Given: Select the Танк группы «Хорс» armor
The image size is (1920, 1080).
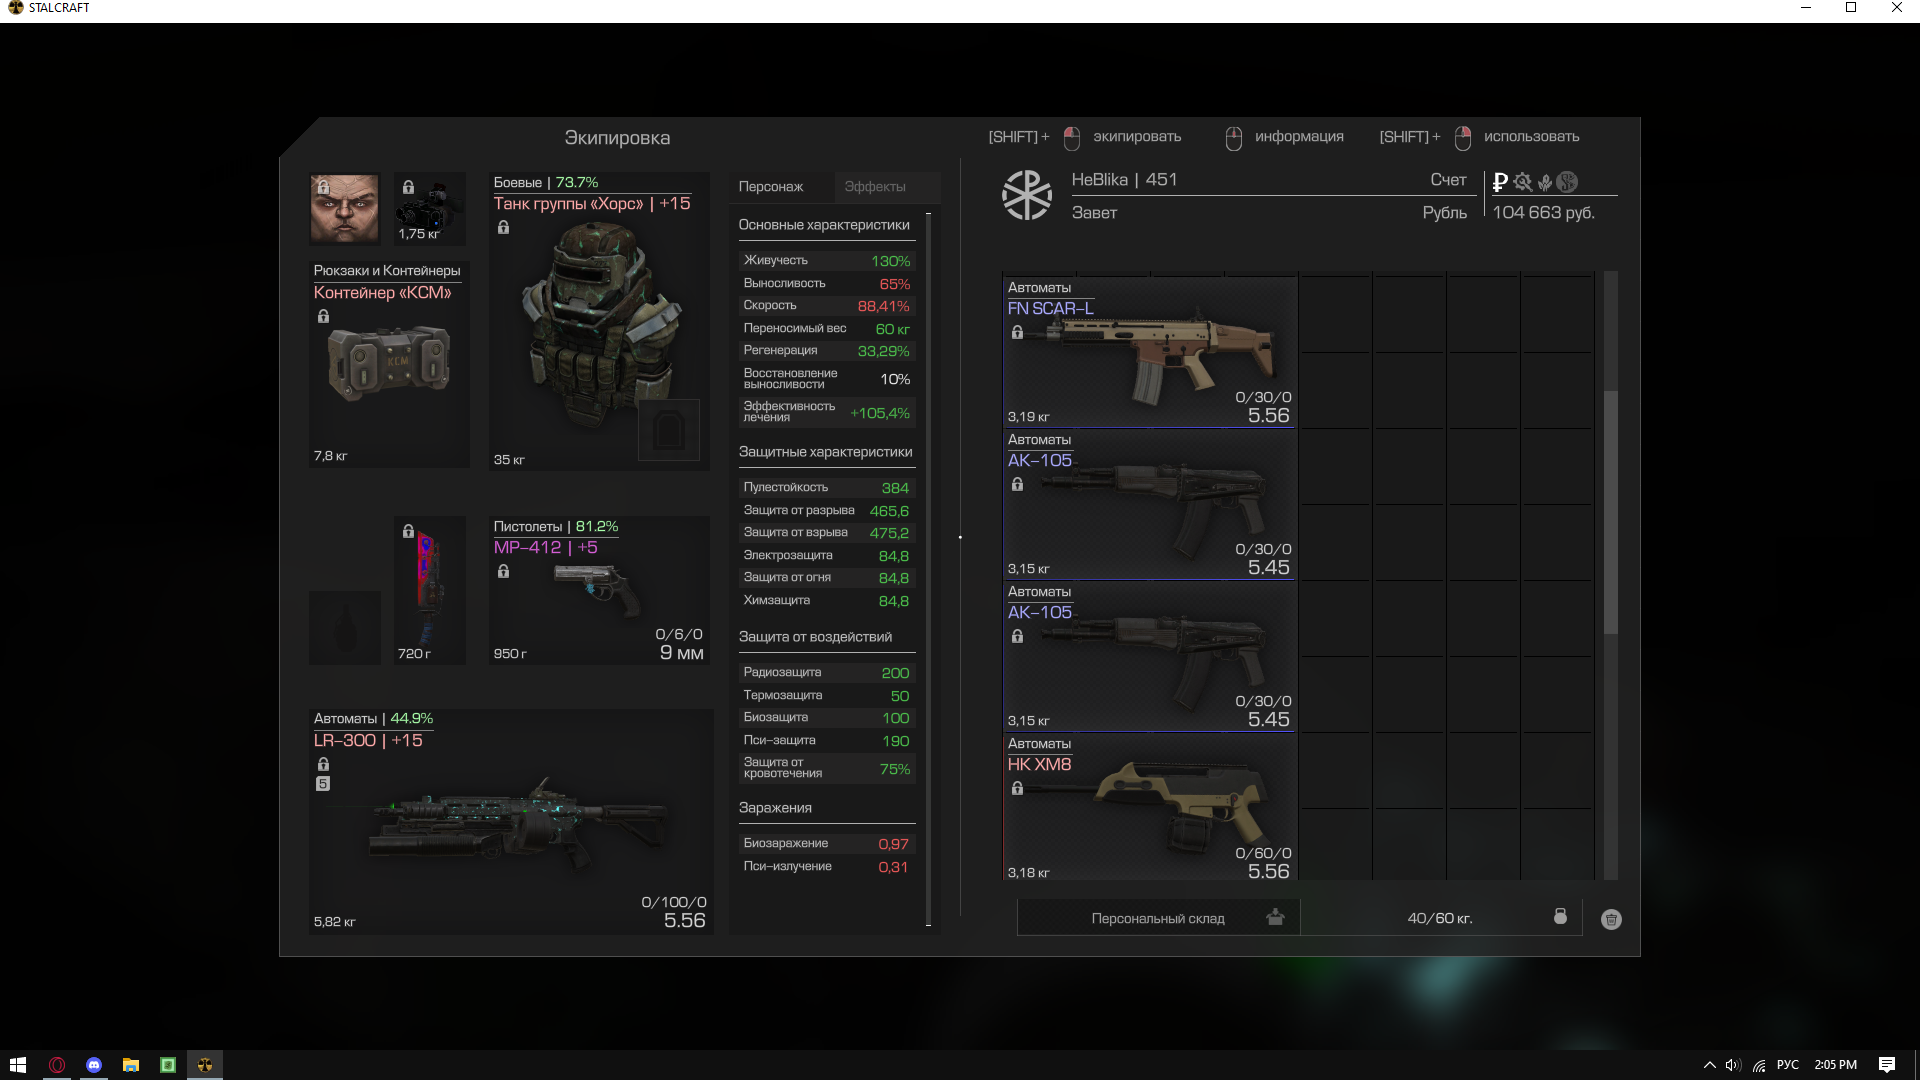Looking at the screenshot, I should click(599, 321).
